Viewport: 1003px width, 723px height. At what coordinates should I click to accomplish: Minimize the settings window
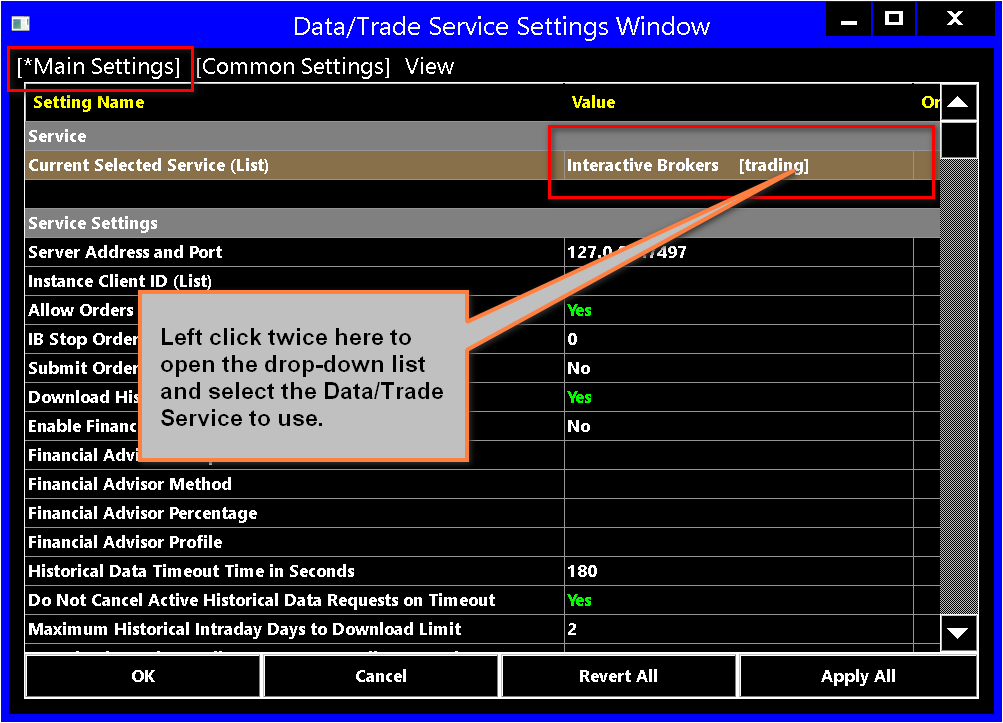848,19
